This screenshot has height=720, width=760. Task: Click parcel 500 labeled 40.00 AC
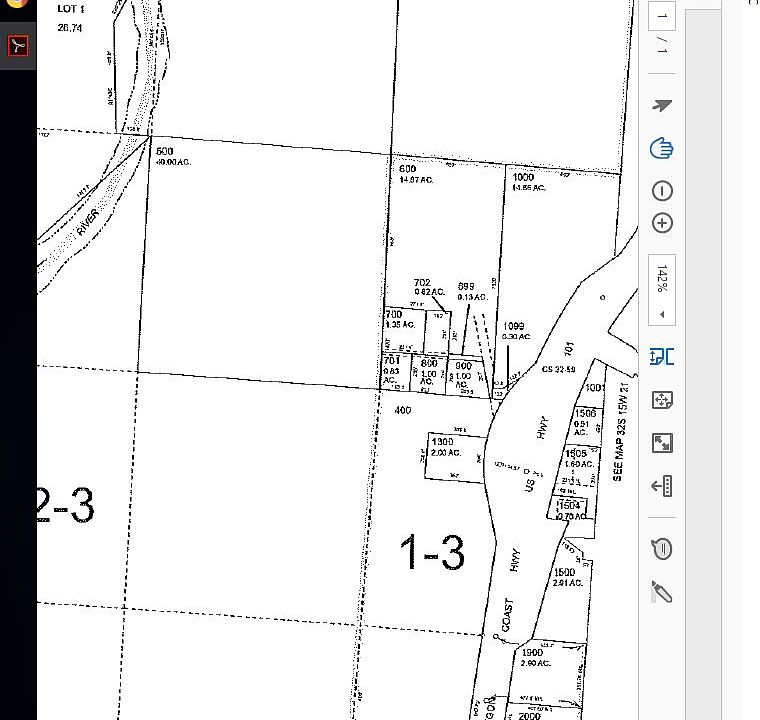(173, 156)
